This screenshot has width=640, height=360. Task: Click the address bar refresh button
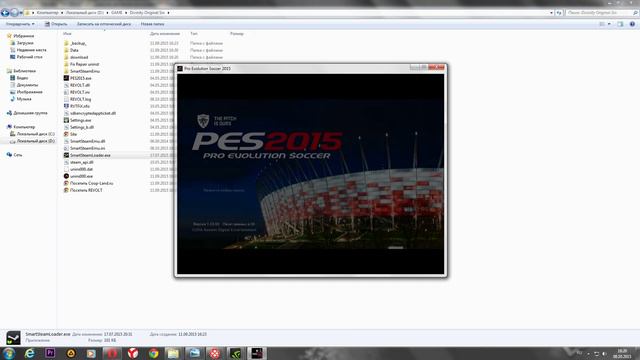point(559,13)
